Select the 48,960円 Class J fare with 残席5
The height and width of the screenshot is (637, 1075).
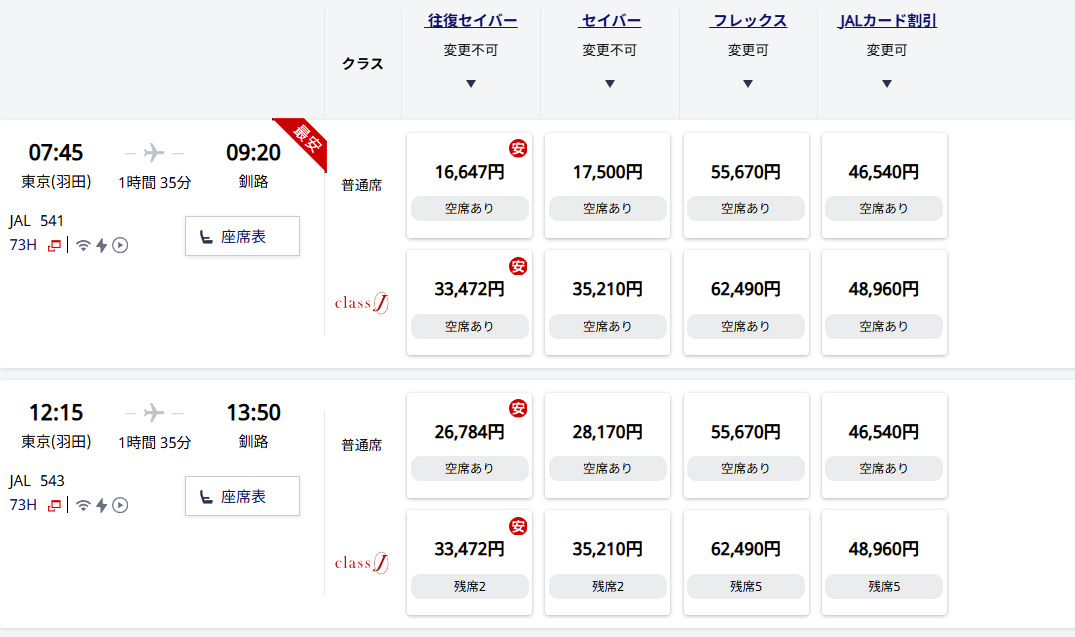tap(884, 562)
